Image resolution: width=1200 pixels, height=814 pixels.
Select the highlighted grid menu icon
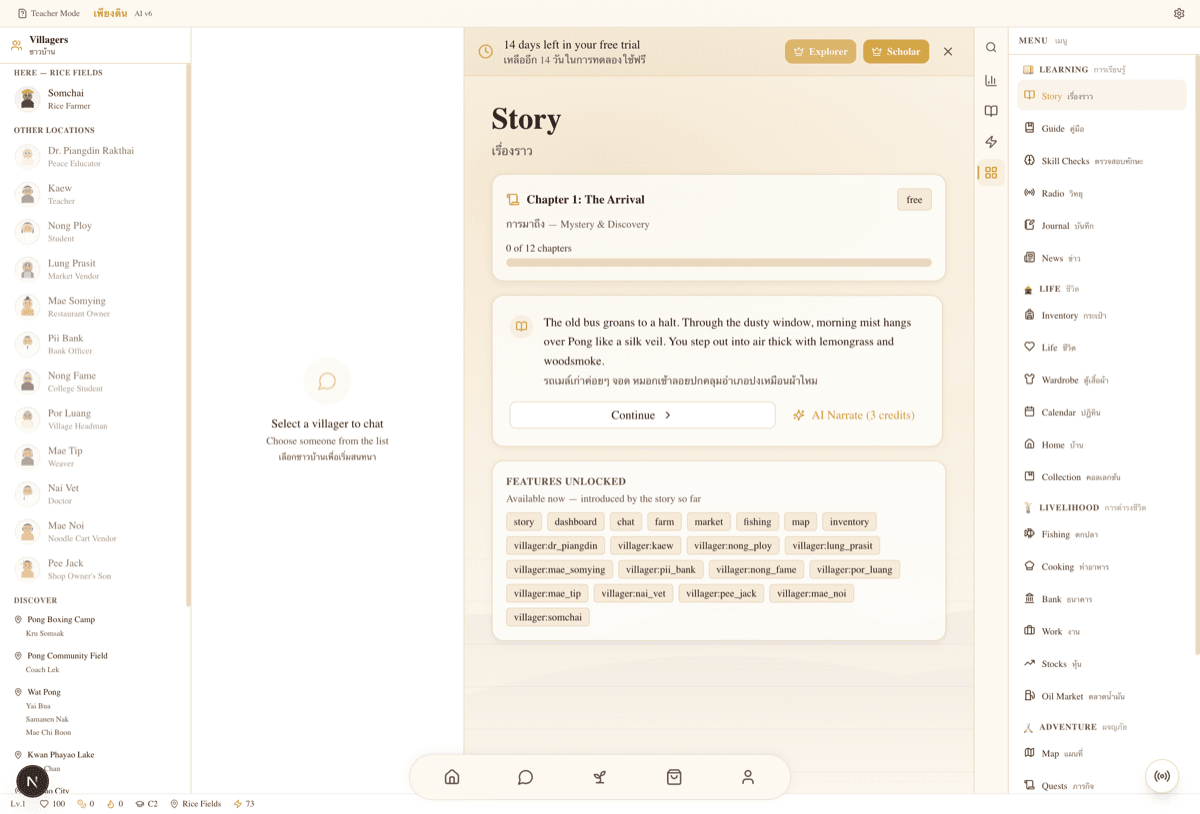990,172
